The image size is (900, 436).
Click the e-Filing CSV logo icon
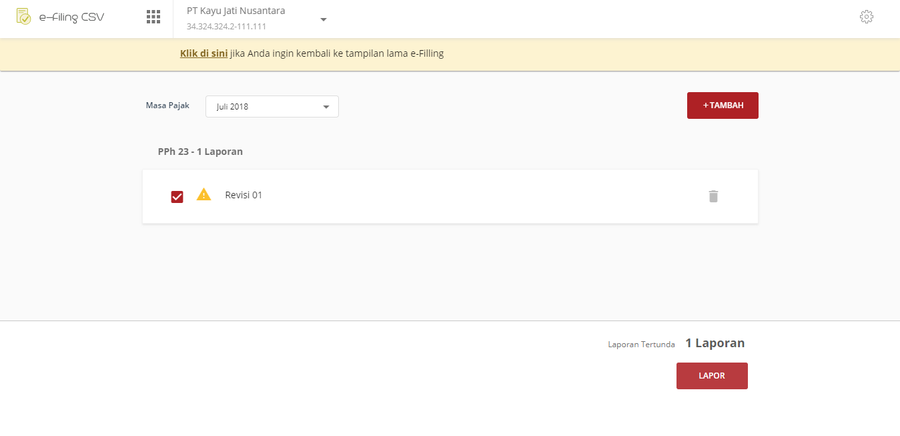click(x=24, y=17)
